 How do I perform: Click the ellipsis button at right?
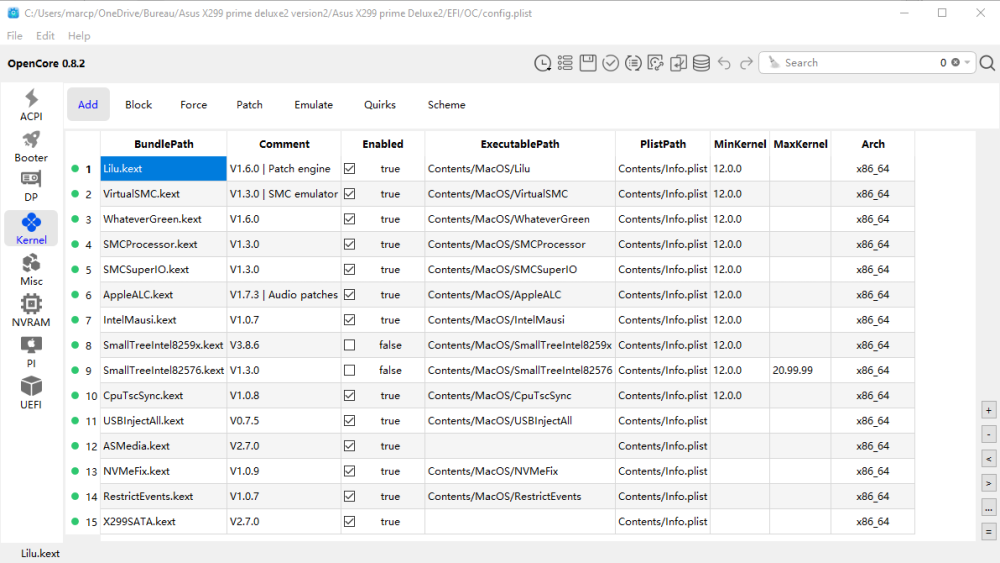tap(989, 508)
